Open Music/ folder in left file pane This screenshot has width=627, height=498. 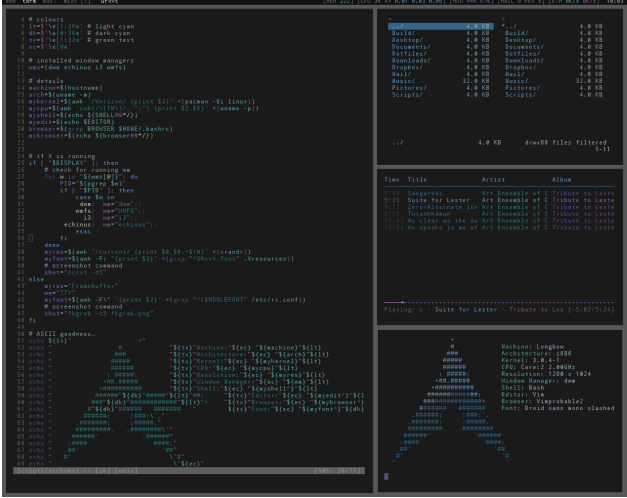[403, 81]
